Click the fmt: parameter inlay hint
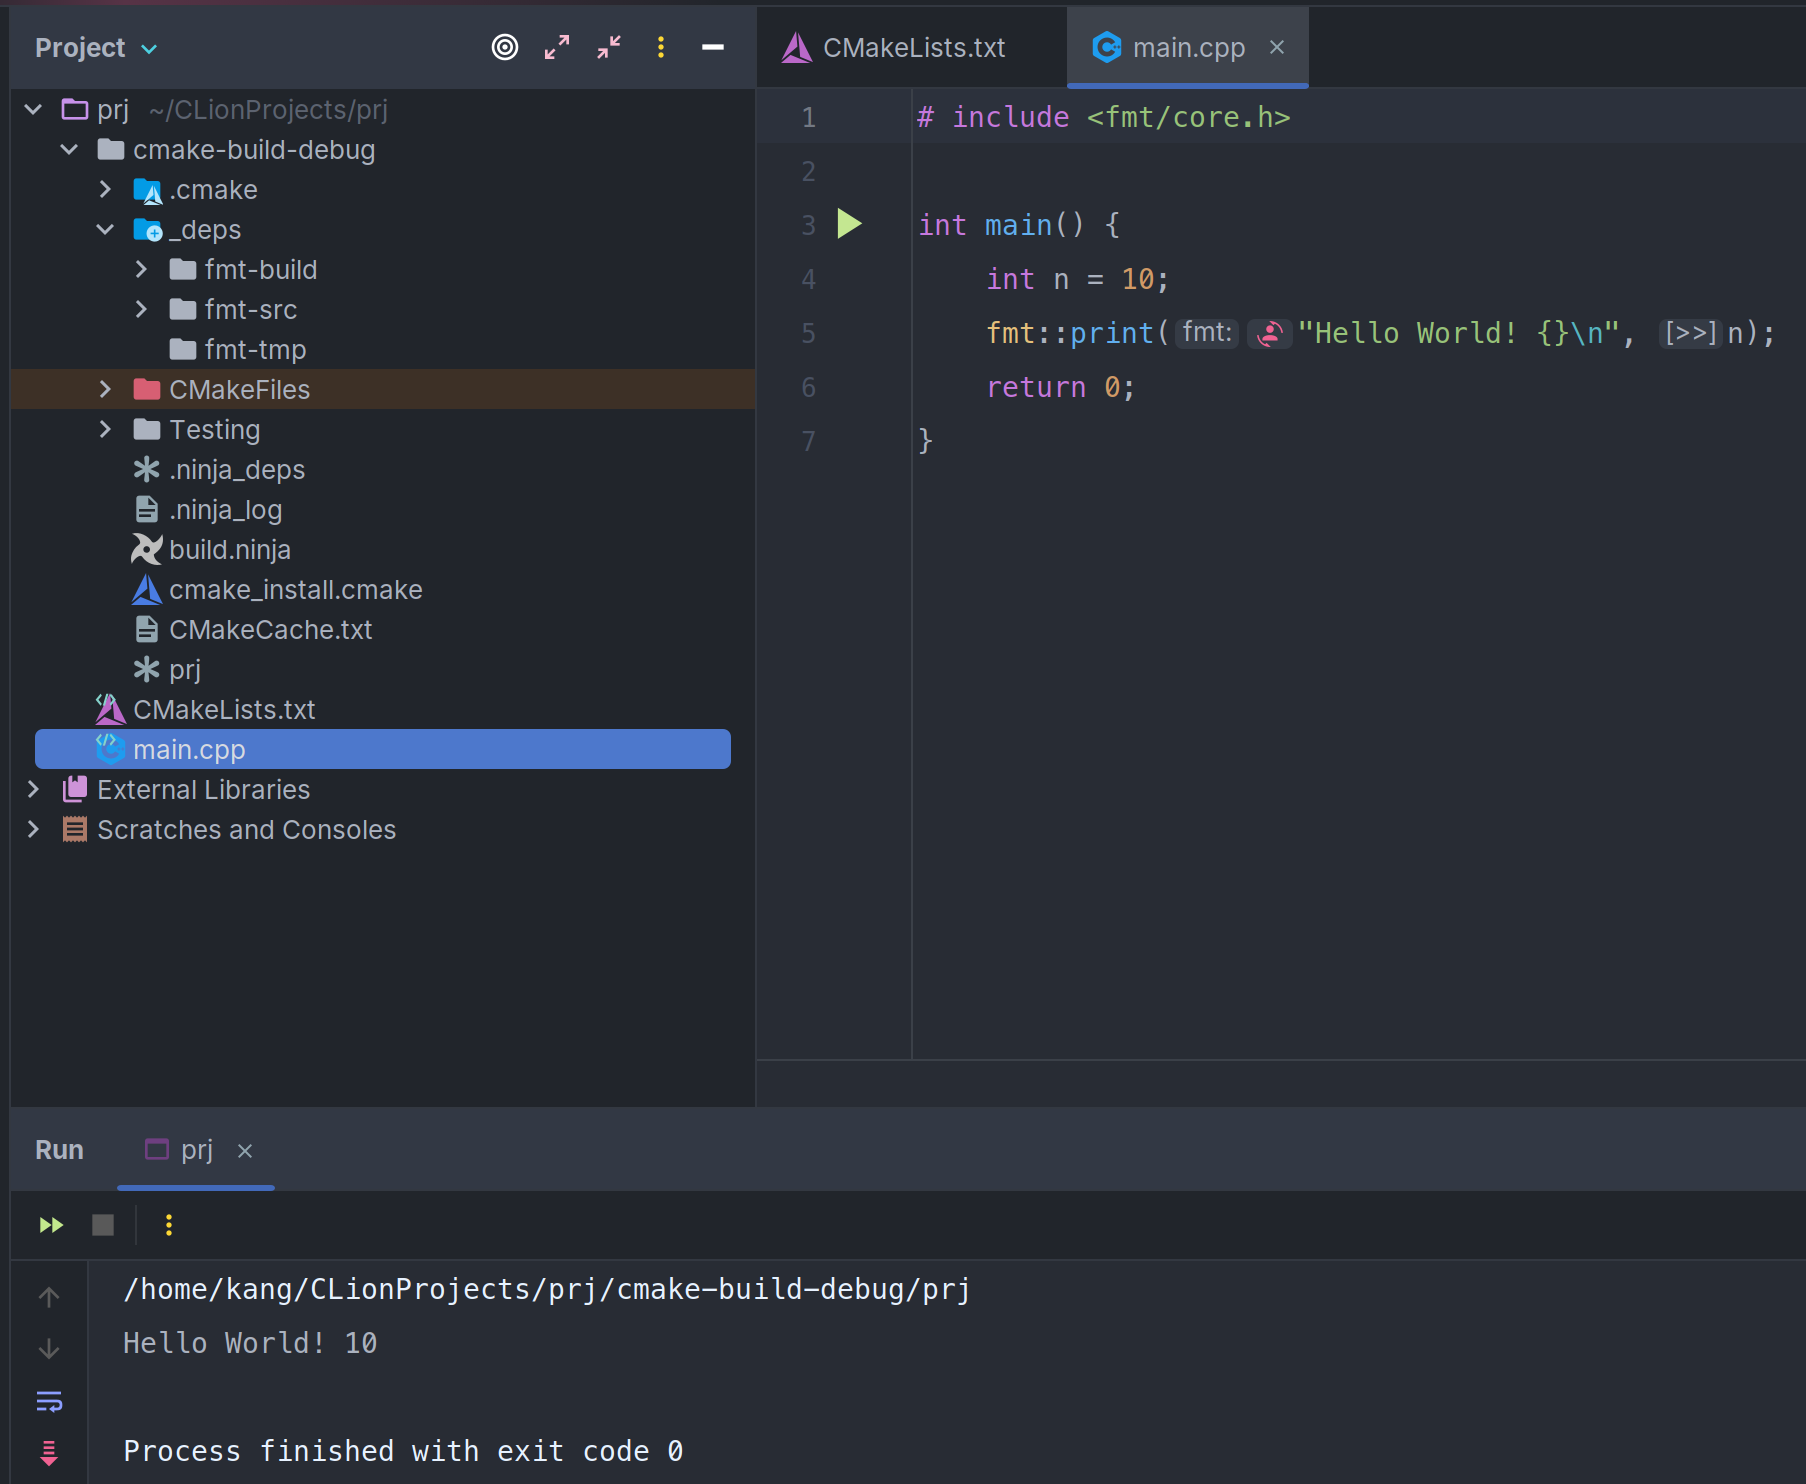This screenshot has height=1484, width=1806. [x=1207, y=332]
